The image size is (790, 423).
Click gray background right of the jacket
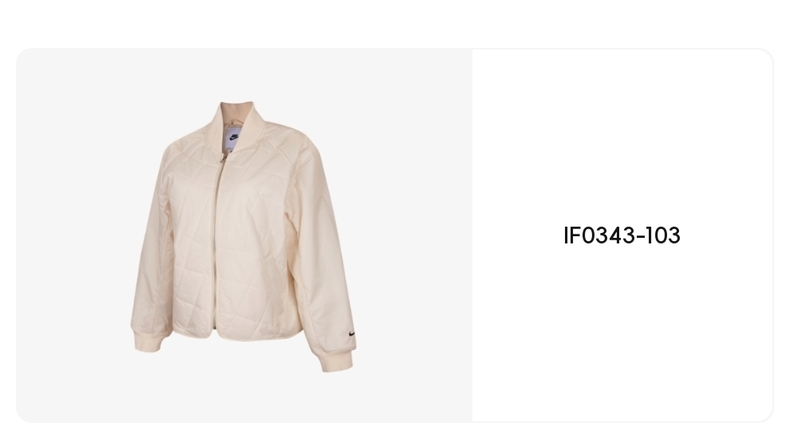click(x=413, y=237)
